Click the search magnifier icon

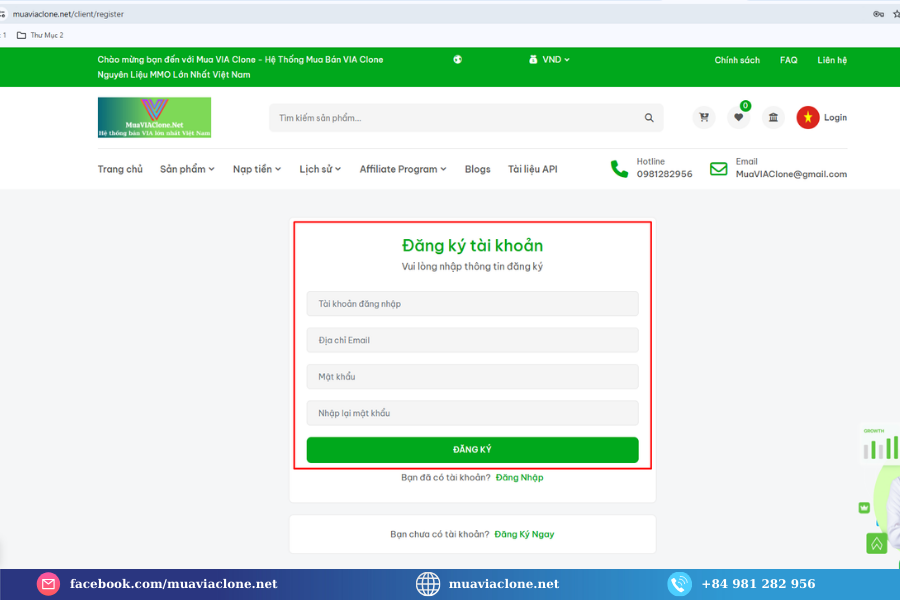pyautogui.click(x=649, y=118)
